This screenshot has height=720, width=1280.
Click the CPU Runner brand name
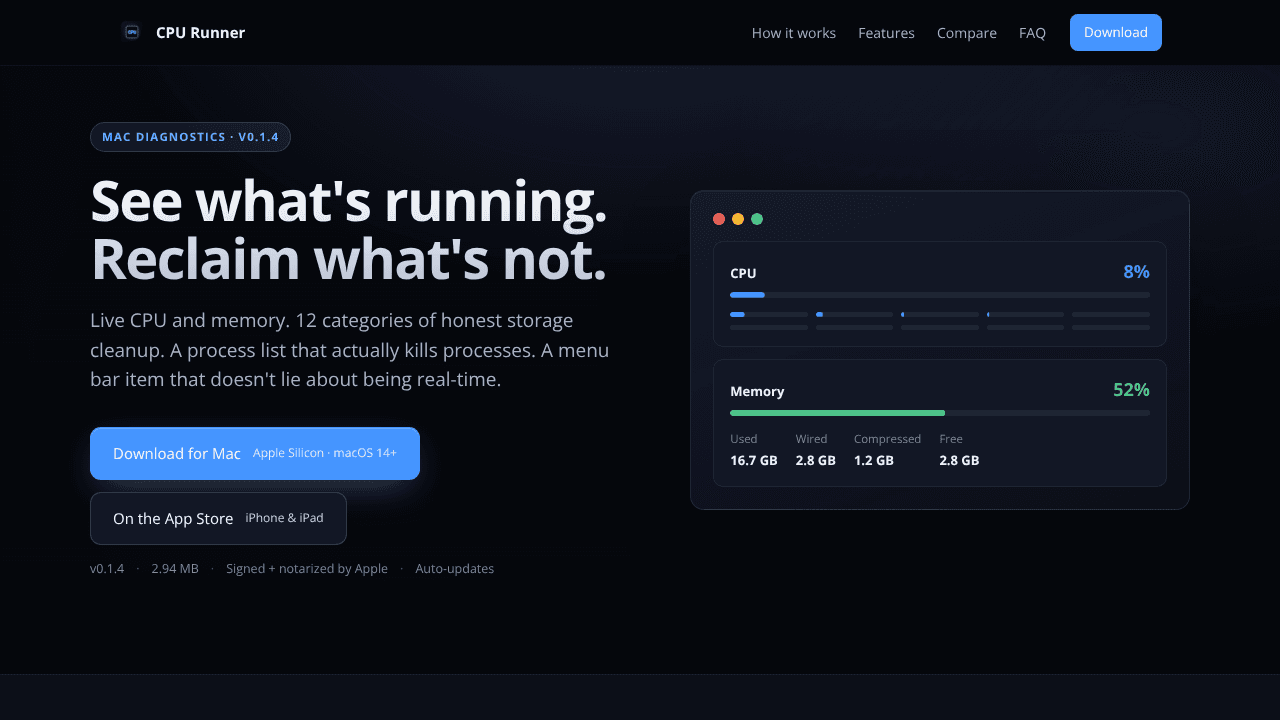pyautogui.click(x=200, y=32)
